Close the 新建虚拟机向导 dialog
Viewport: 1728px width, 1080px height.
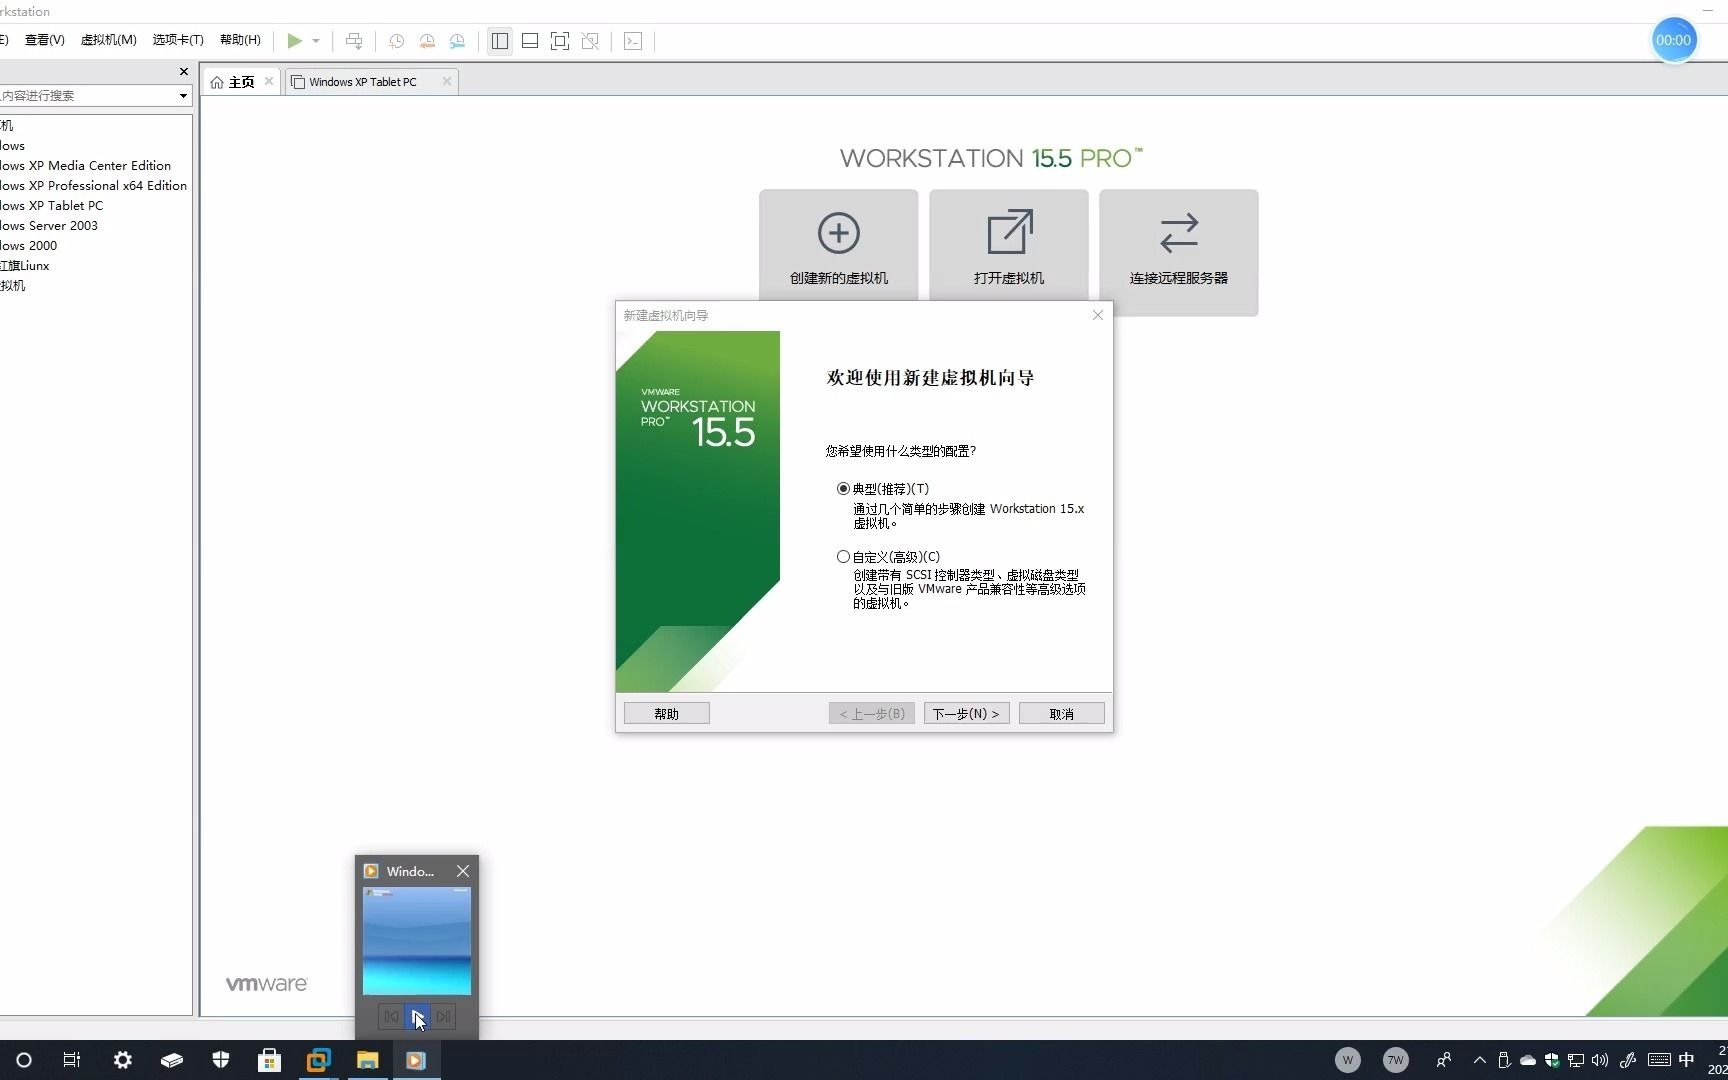click(x=1097, y=315)
